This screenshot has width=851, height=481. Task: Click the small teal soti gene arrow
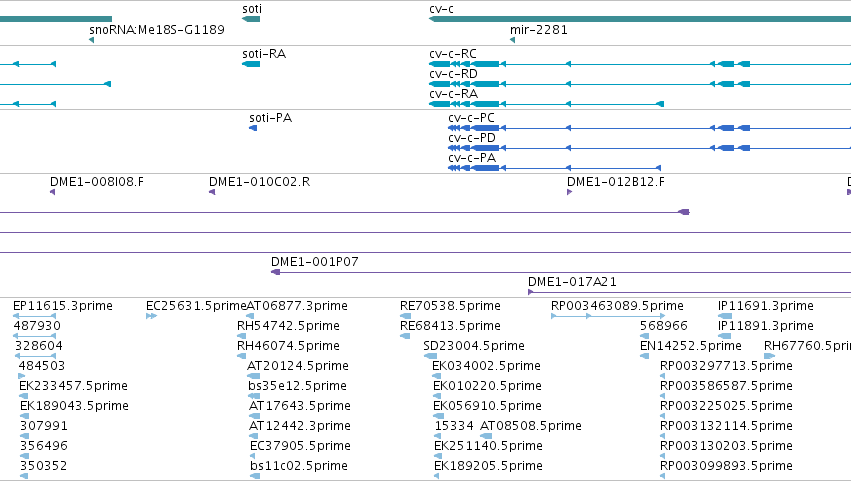click(251, 19)
